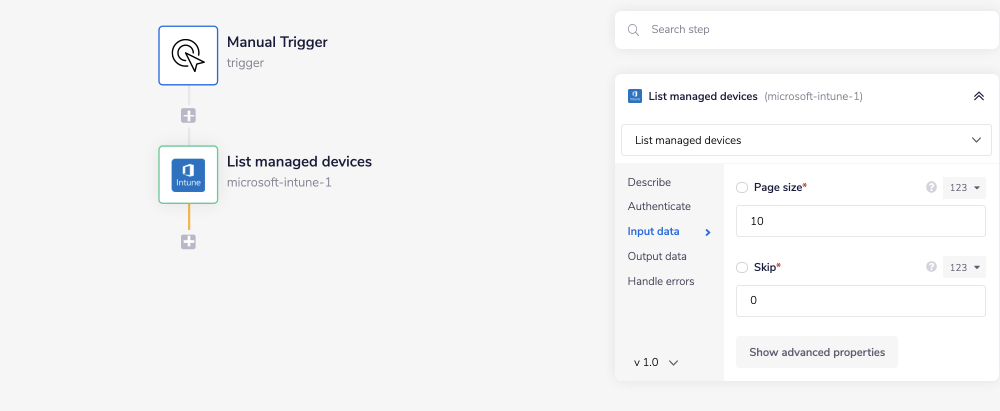
Task: Open help icon for Skip field
Action: (x=931, y=267)
